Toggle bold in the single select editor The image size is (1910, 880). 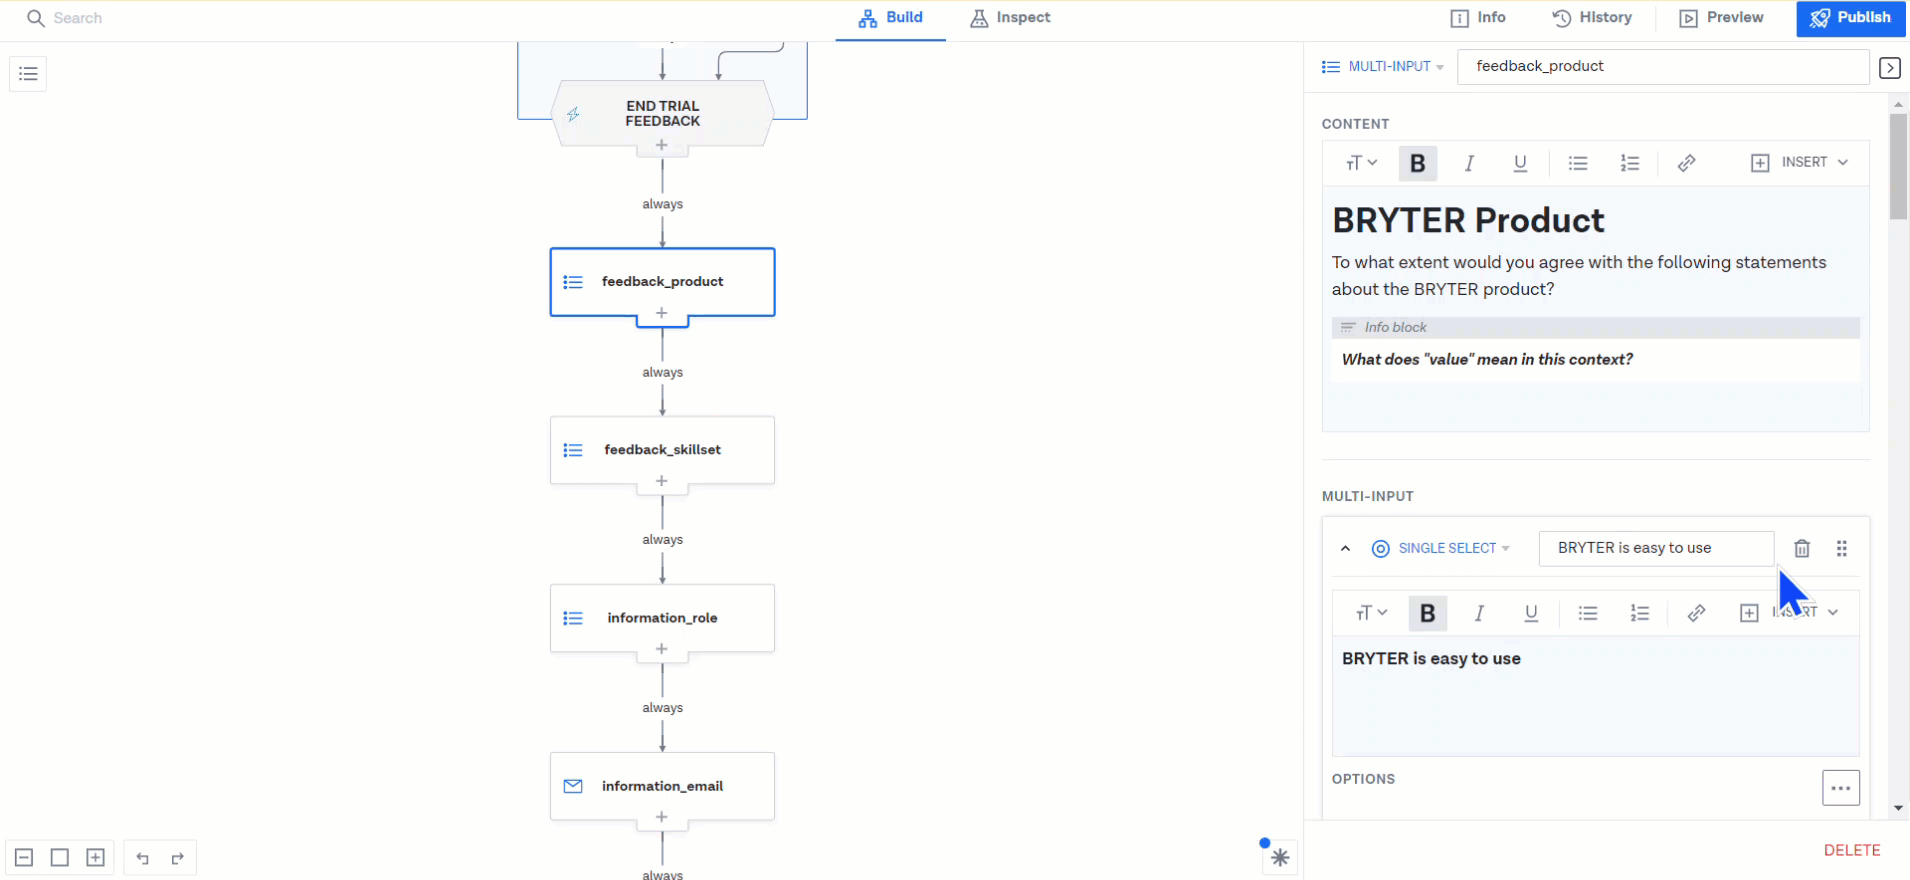(x=1428, y=613)
